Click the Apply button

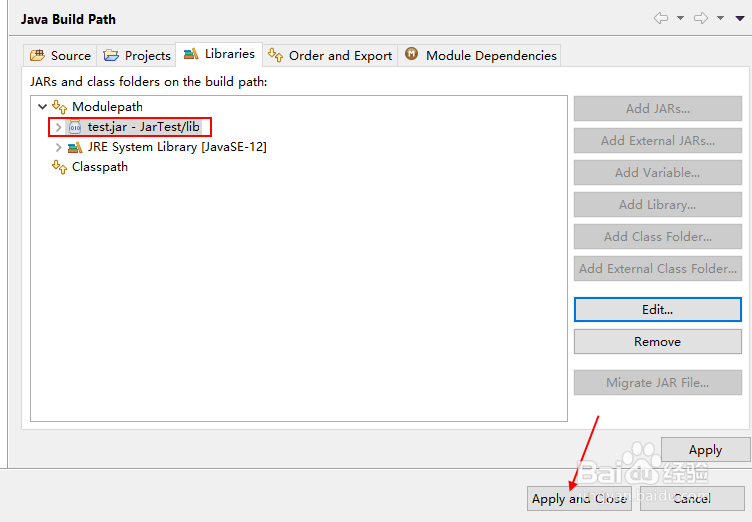pos(705,450)
